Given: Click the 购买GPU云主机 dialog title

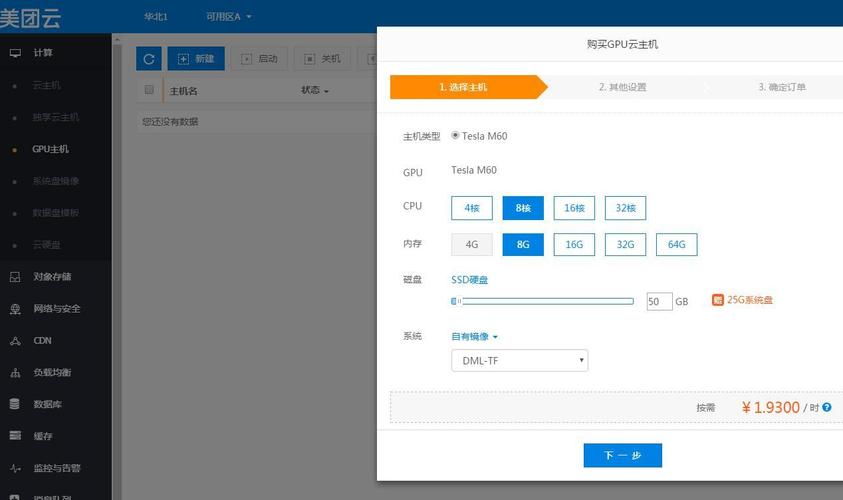Looking at the screenshot, I should pyautogui.click(x=622, y=44).
